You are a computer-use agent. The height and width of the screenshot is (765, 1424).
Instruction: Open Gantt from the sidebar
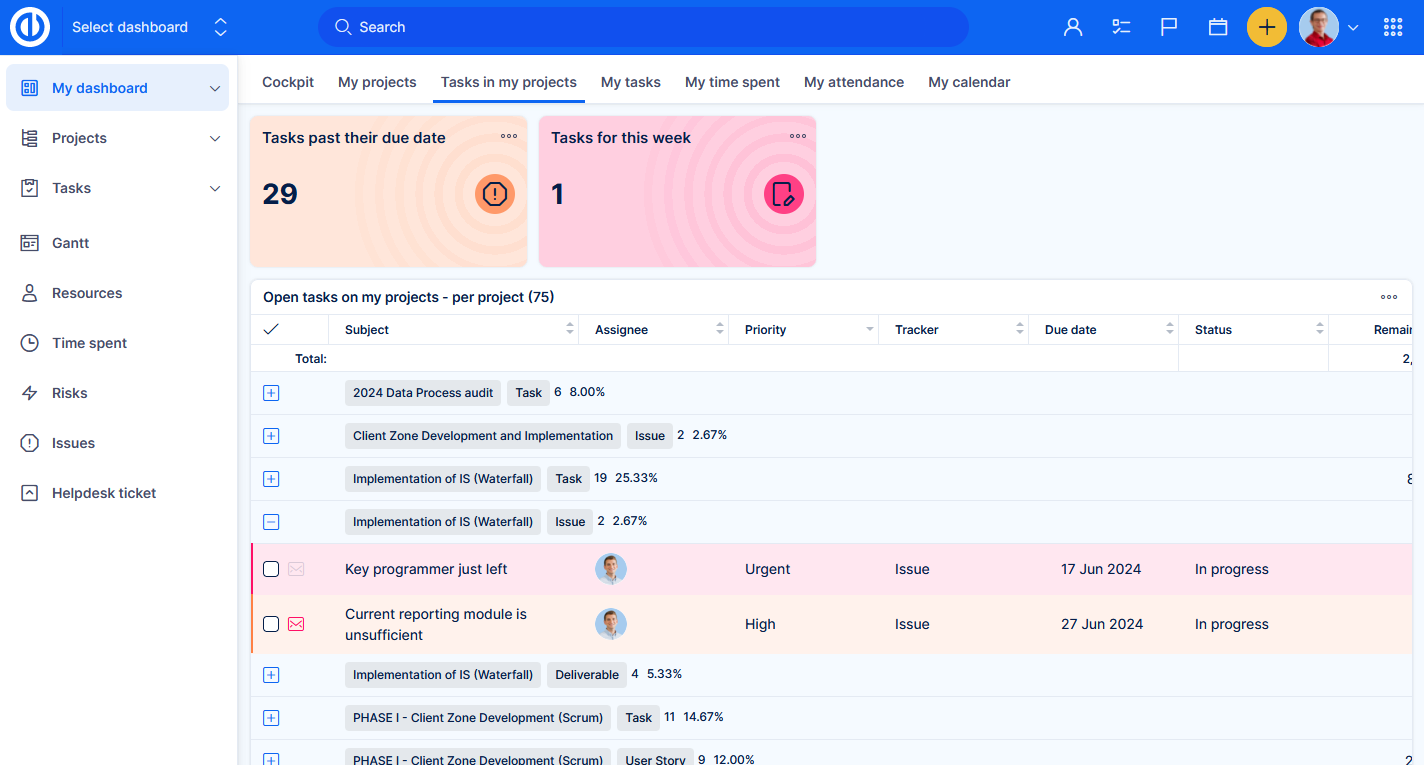tap(70, 243)
